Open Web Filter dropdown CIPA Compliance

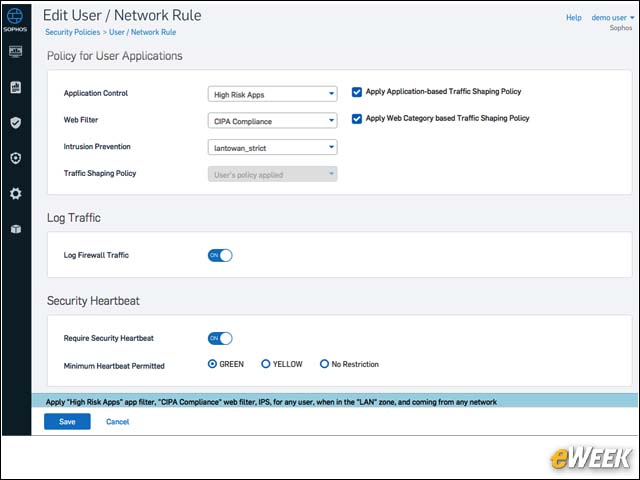point(272,121)
